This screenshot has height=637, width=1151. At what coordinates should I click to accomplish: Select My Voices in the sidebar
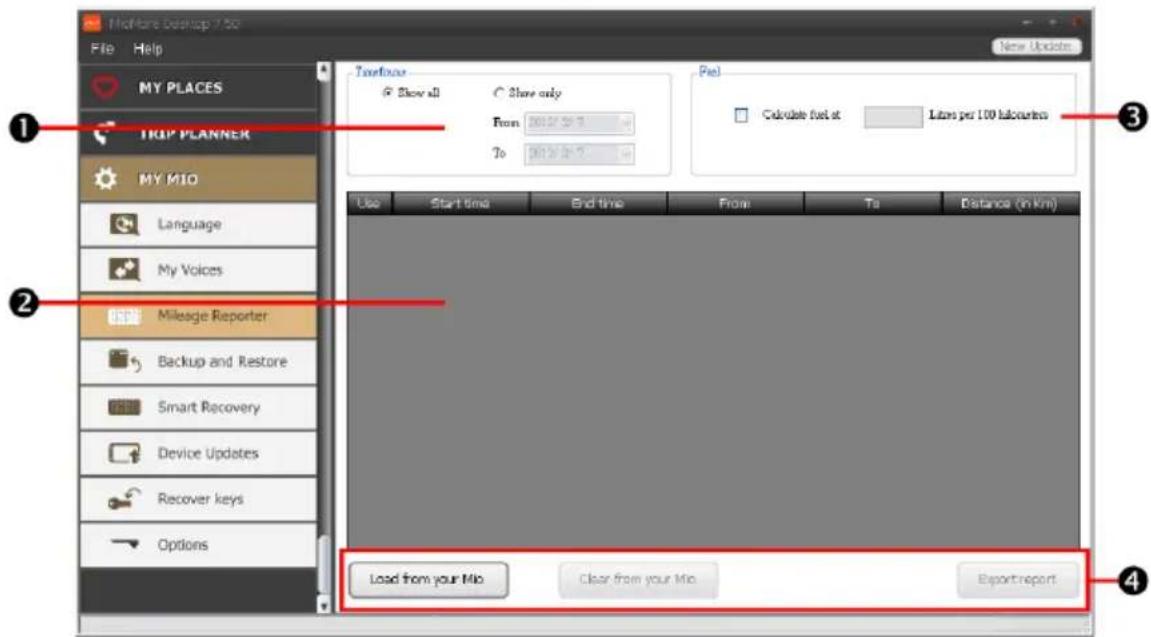198,269
